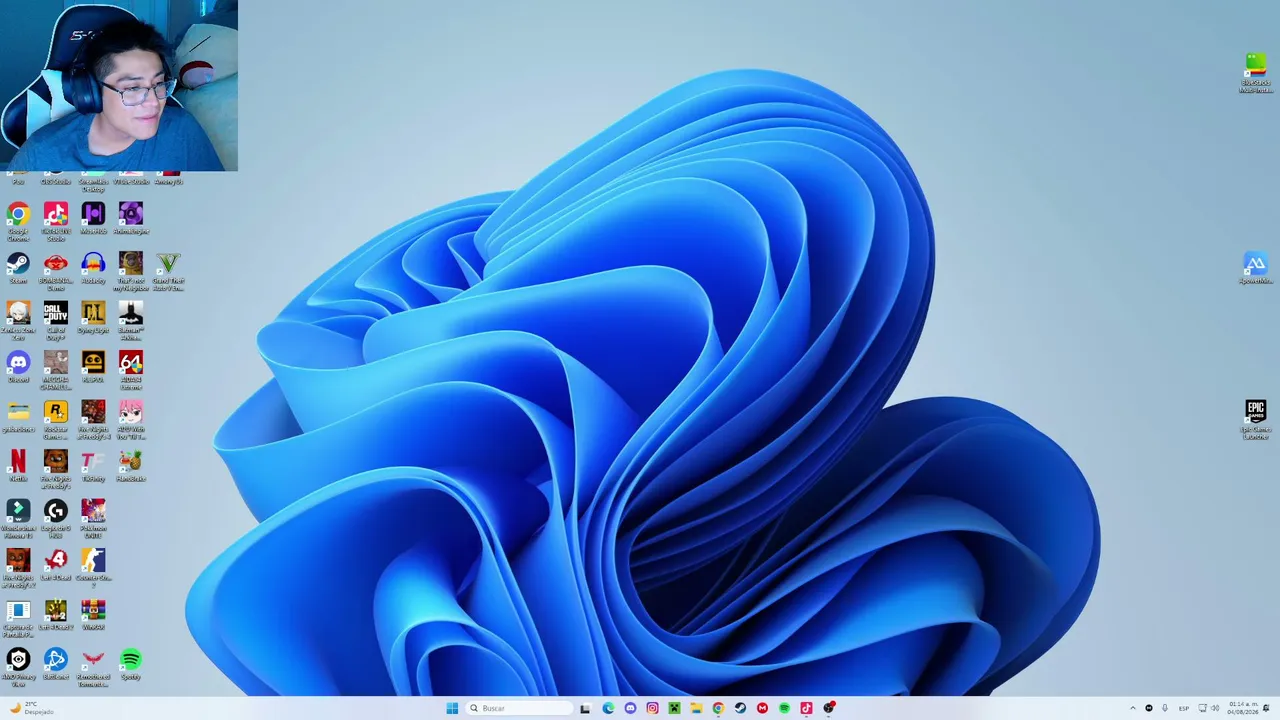Switch to TikTok LIVE Studio in taskbar
The width and height of the screenshot is (1280, 720).
pyautogui.click(x=806, y=708)
